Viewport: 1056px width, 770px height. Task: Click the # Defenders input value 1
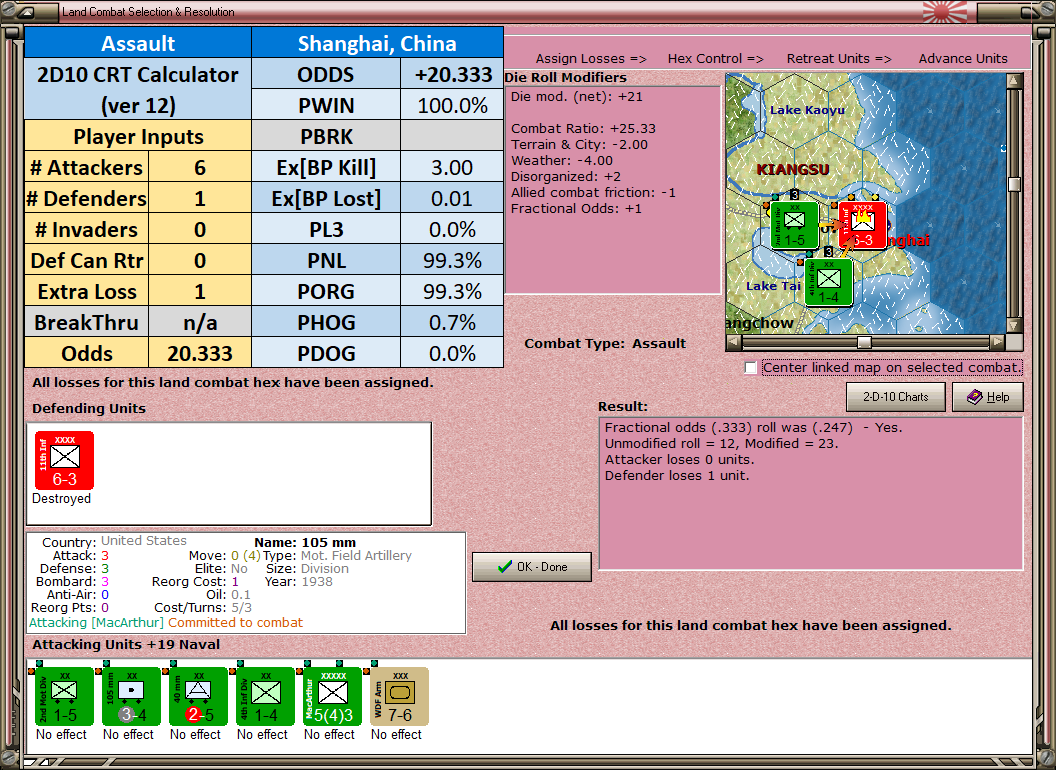pyautogui.click(x=200, y=198)
